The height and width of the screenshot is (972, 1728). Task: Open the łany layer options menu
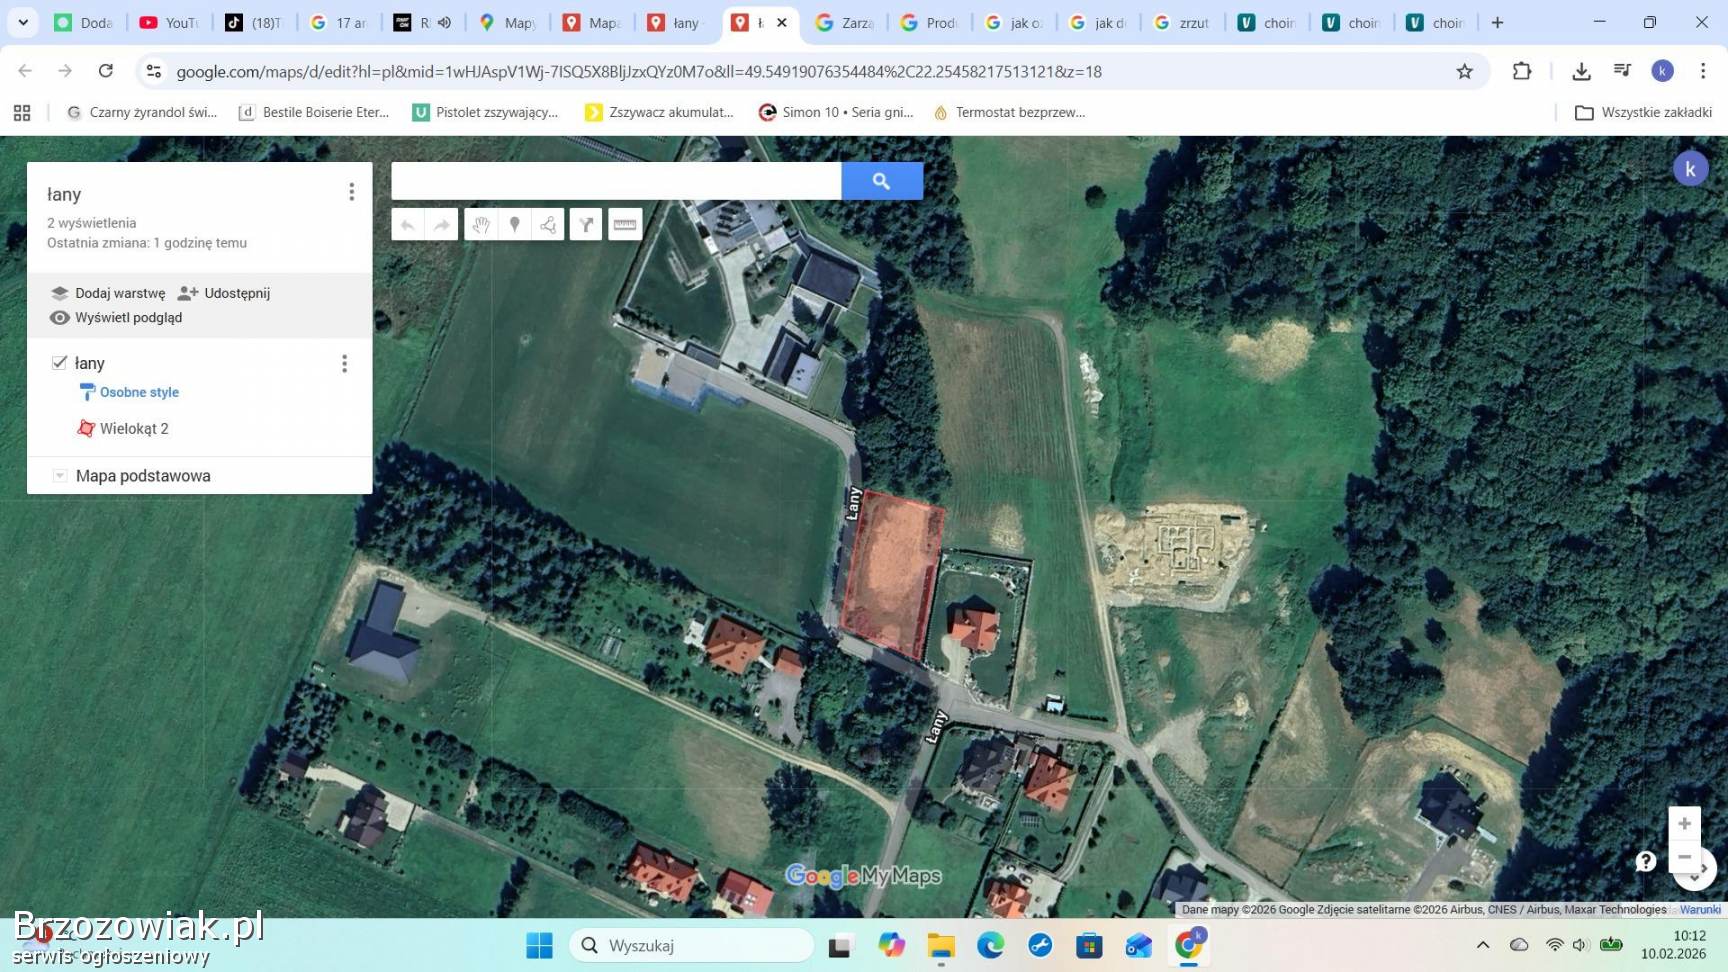point(345,364)
